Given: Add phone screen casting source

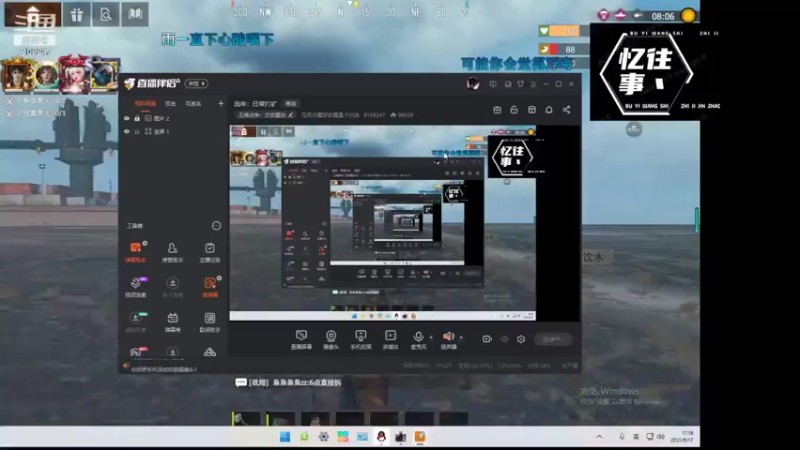Looking at the screenshot, I should [x=361, y=339].
